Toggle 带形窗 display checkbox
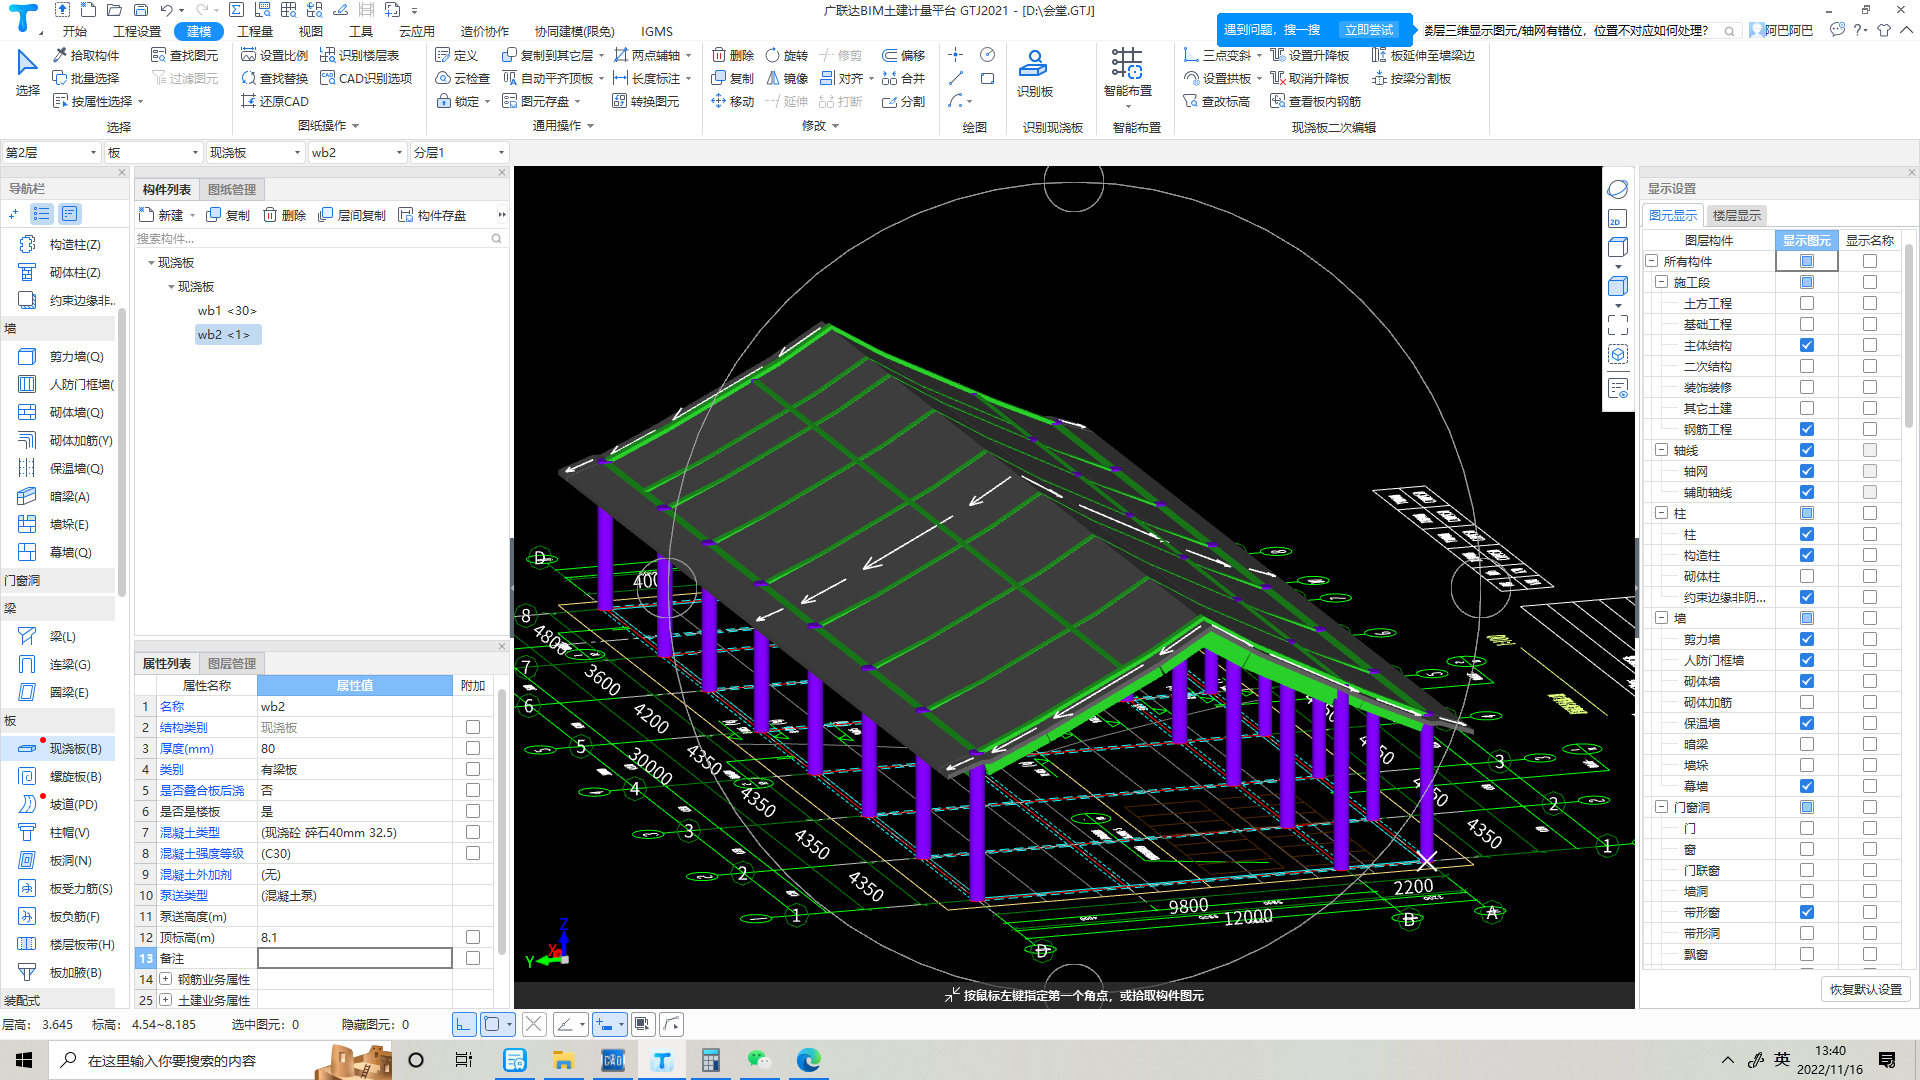The image size is (1920, 1080). [x=1806, y=912]
